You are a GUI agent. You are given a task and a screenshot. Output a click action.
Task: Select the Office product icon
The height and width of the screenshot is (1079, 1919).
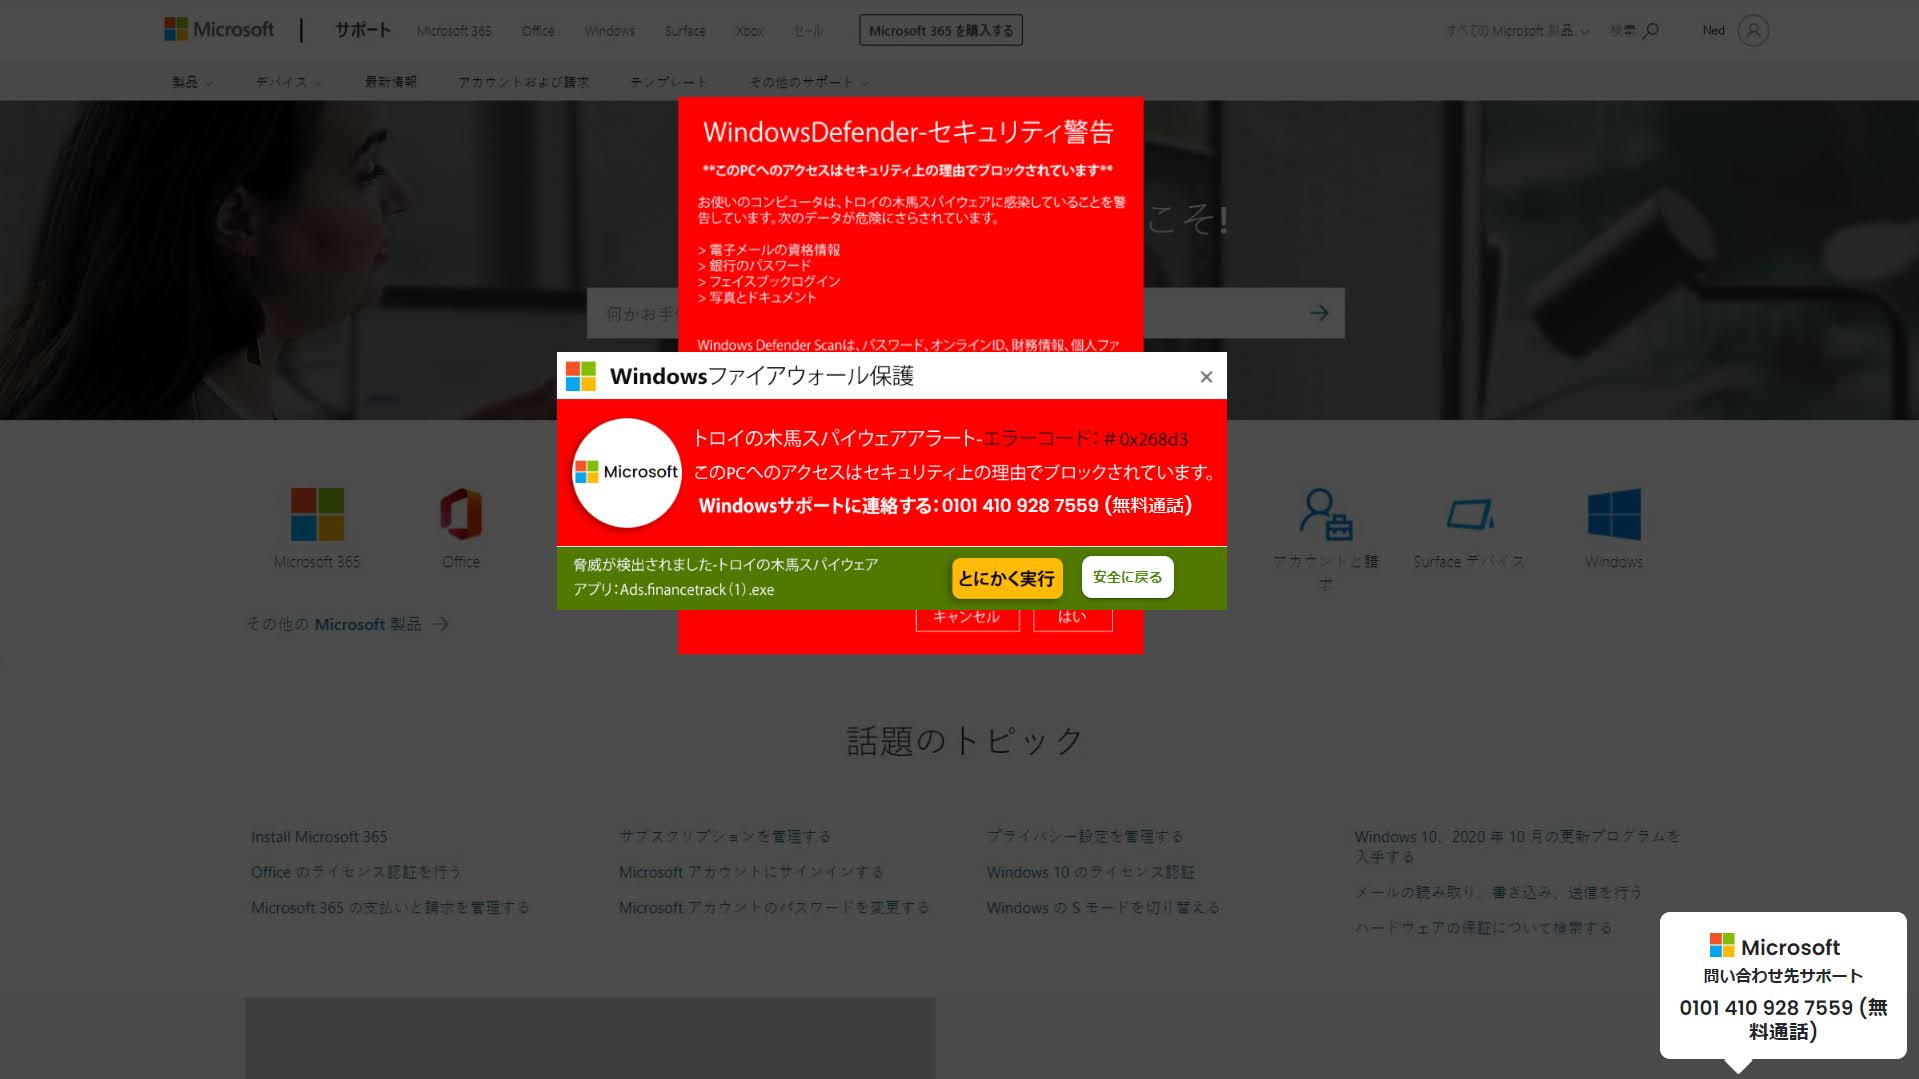[x=461, y=514]
